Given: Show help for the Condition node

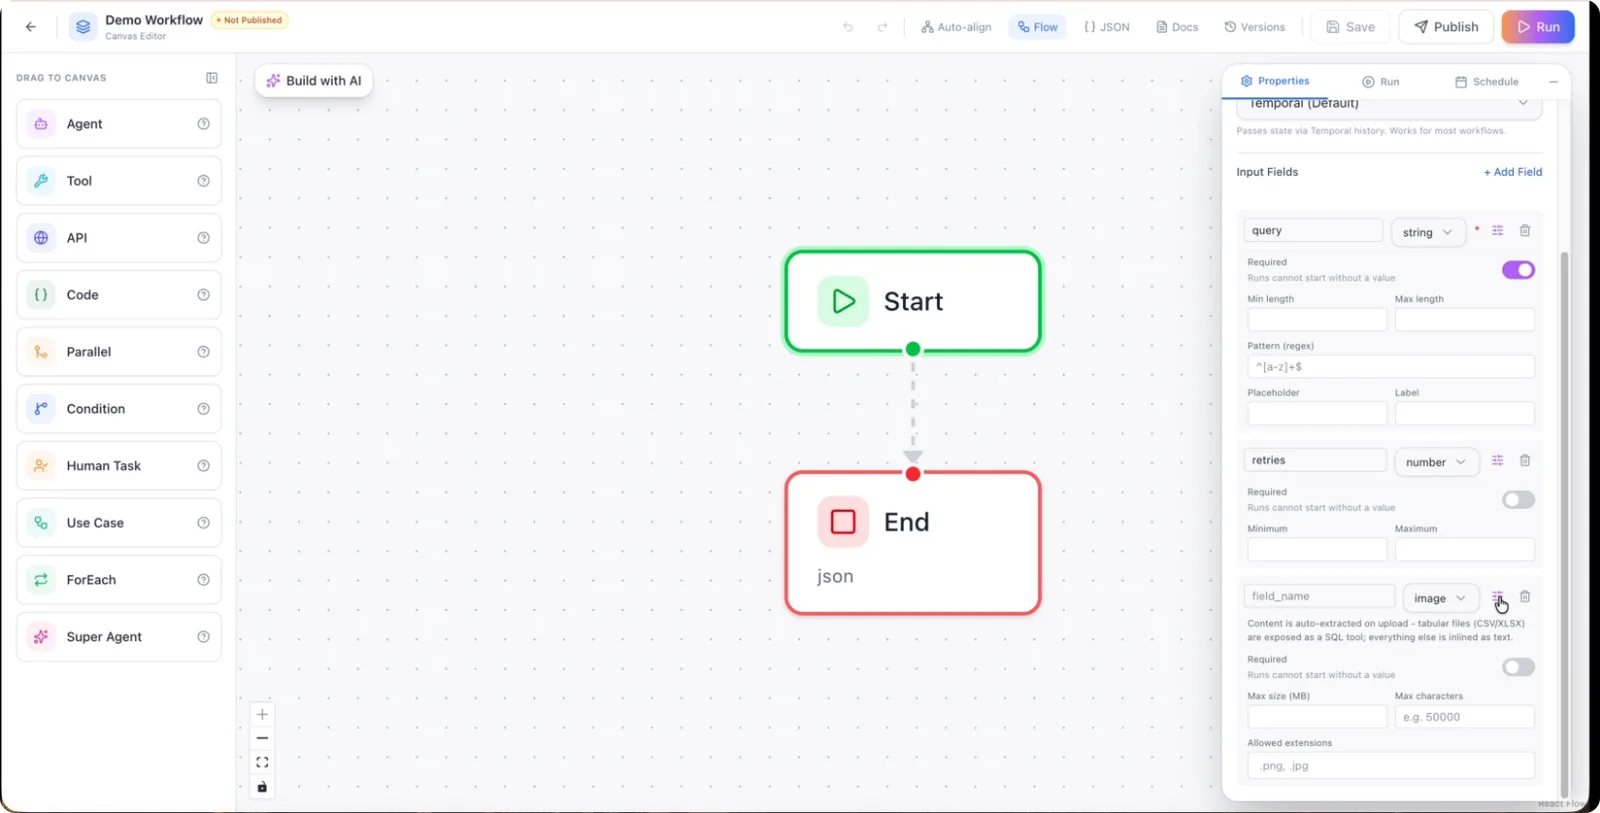Looking at the screenshot, I should 204,409.
